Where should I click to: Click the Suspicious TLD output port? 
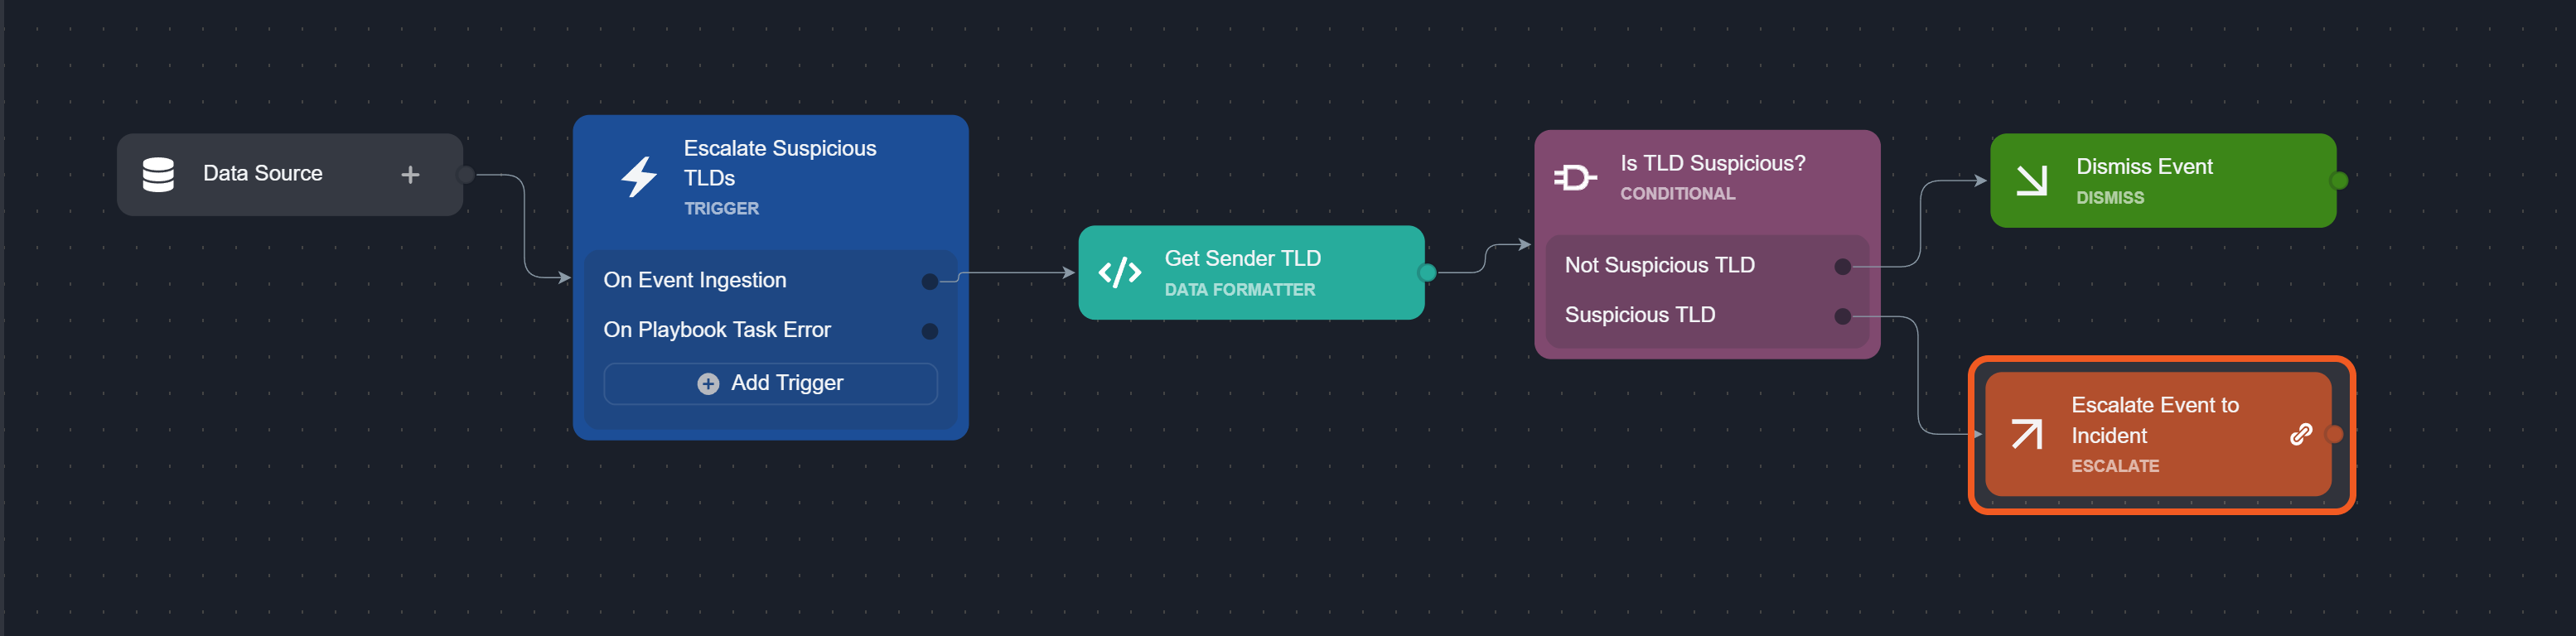point(1842,316)
